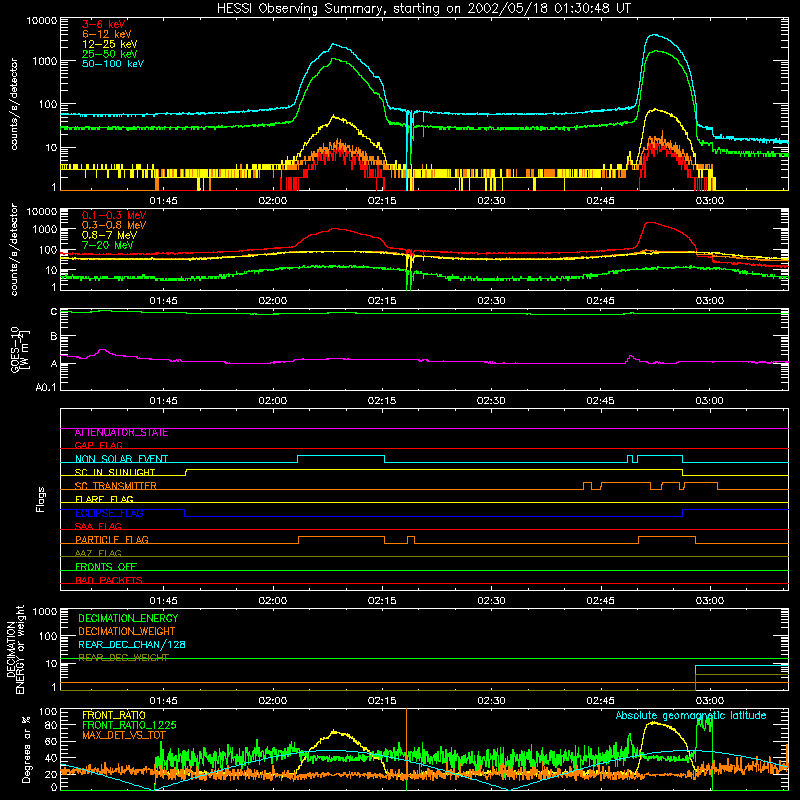Click the Degrees or % axis title
Screen dimensions: 800x800
pyautogui.click(x=26, y=749)
